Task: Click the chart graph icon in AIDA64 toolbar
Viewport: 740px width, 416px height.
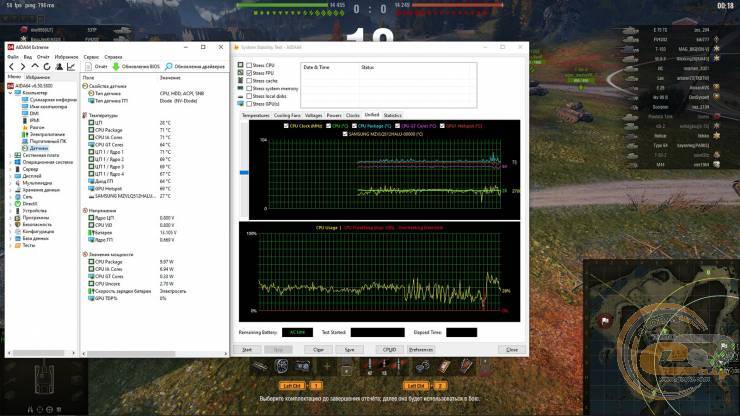Action: 71,67
